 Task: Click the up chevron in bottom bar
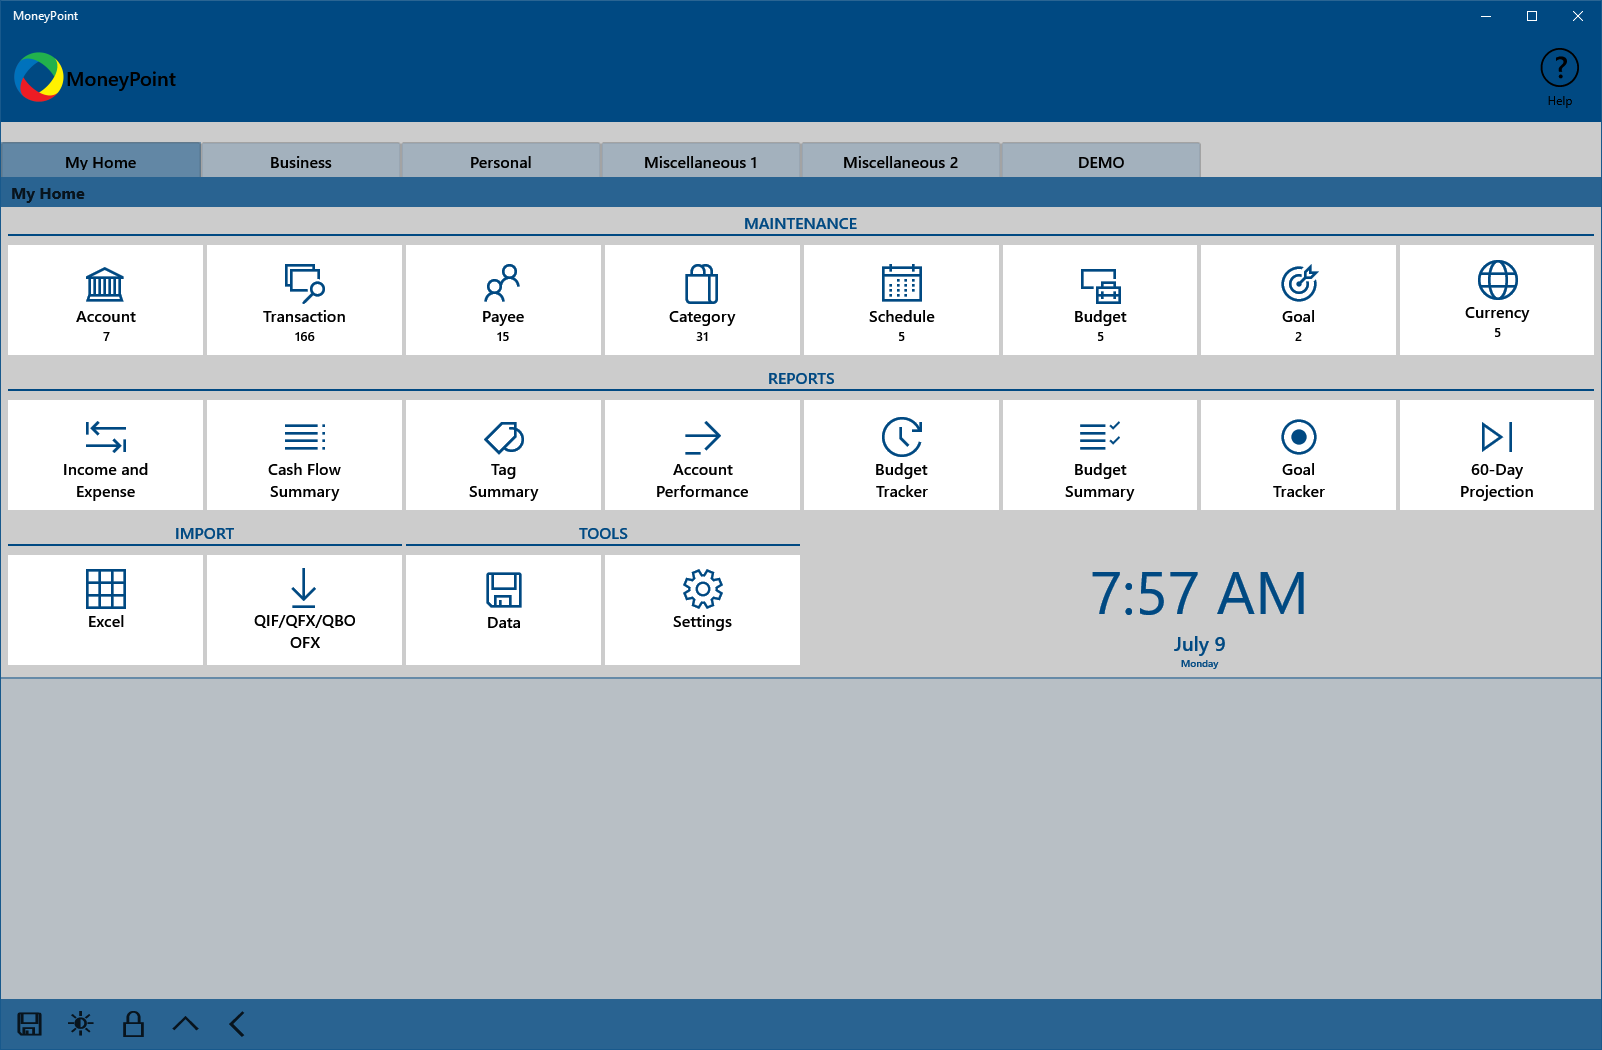[185, 1024]
